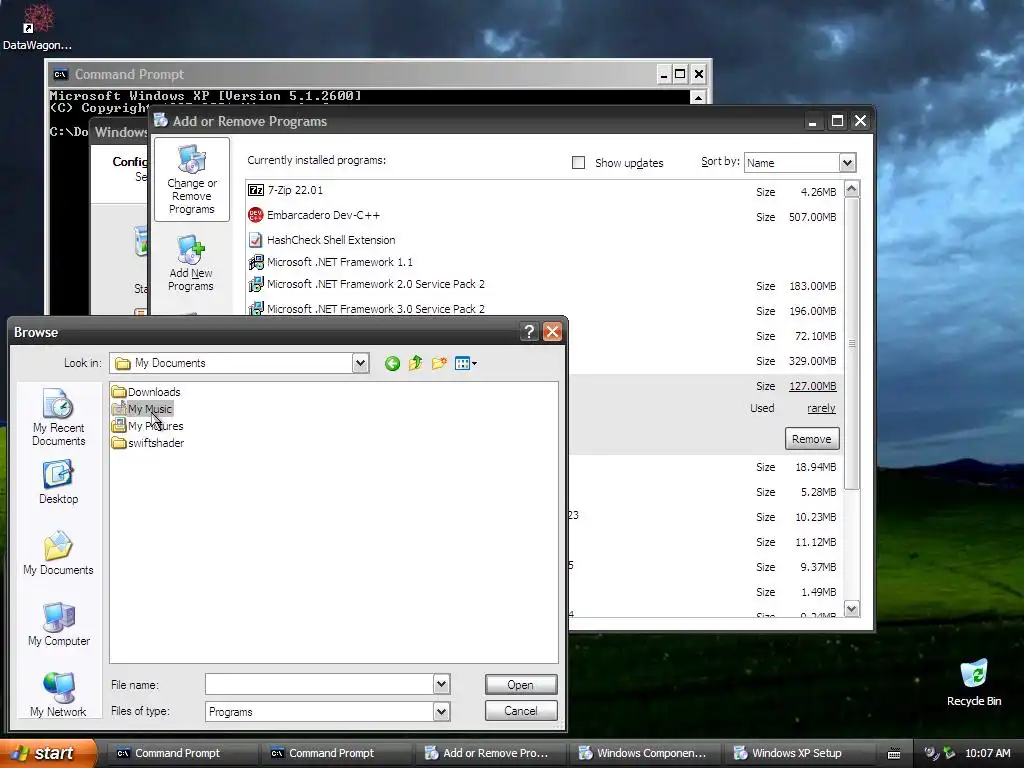Expand the Look in My Documents dropdown

click(x=360, y=363)
